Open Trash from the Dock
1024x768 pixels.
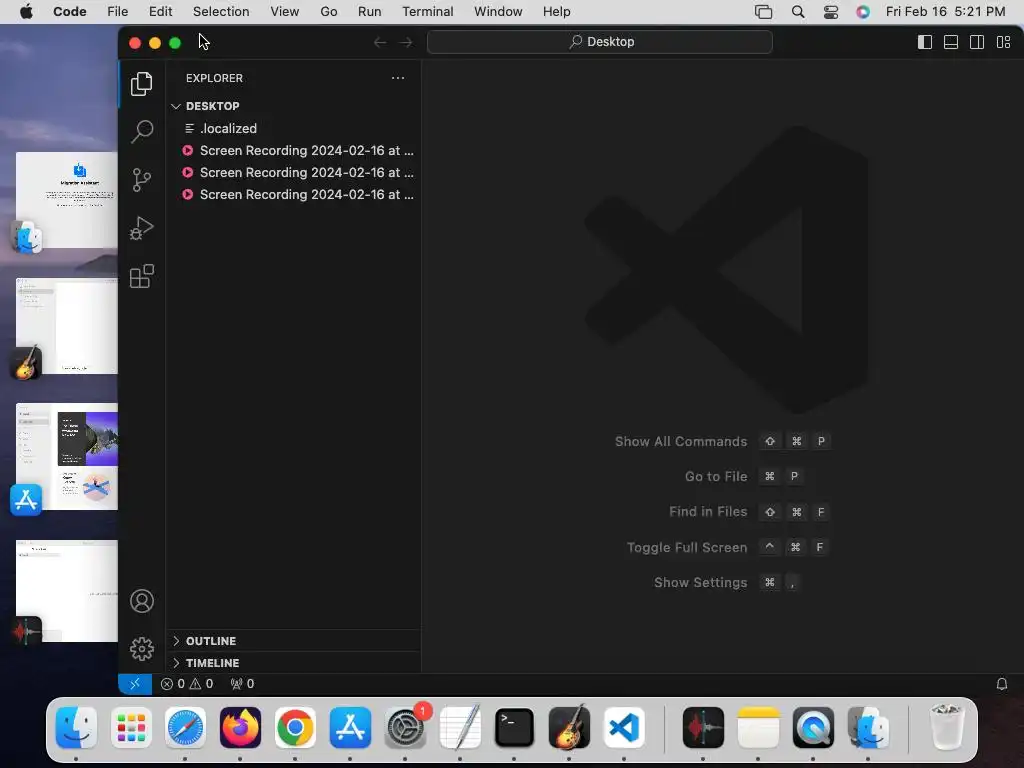click(946, 728)
